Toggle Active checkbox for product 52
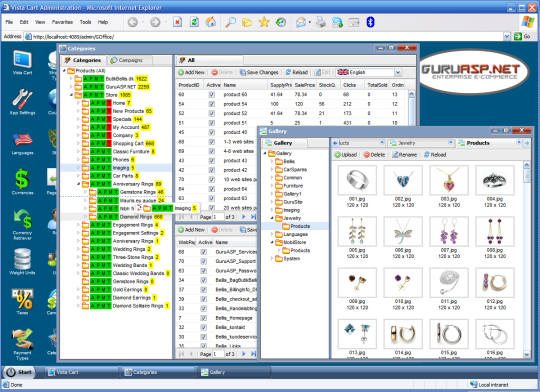The height and width of the screenshot is (392, 540). coord(211,113)
